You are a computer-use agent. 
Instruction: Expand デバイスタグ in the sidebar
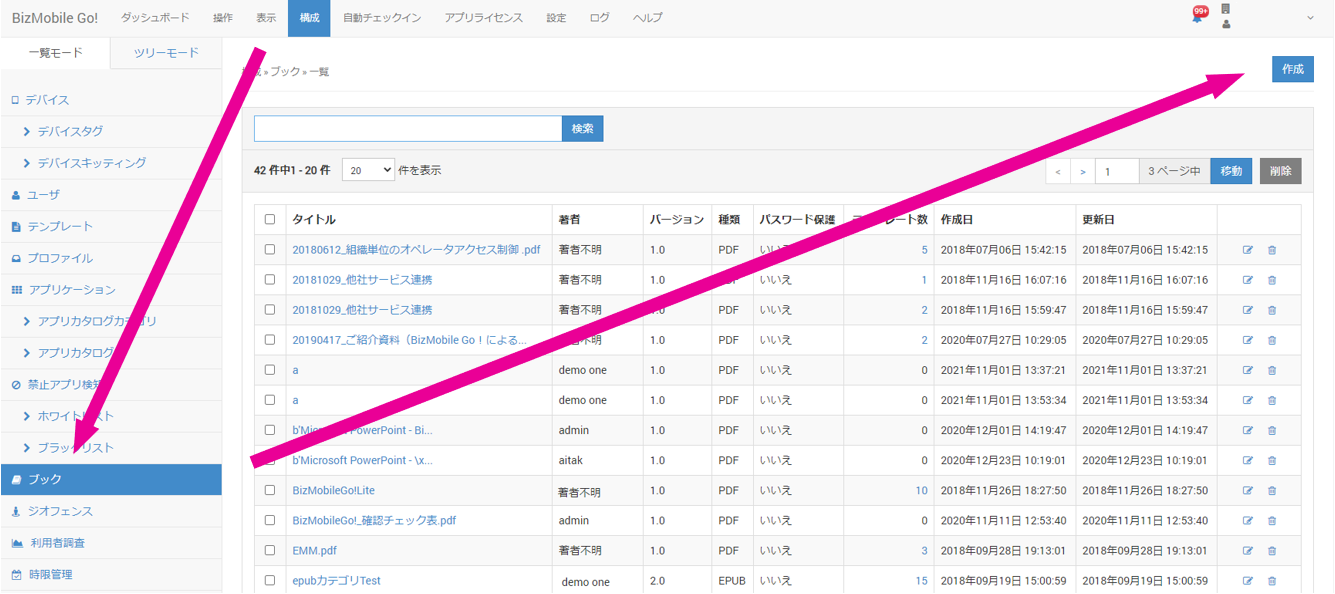(x=70, y=131)
